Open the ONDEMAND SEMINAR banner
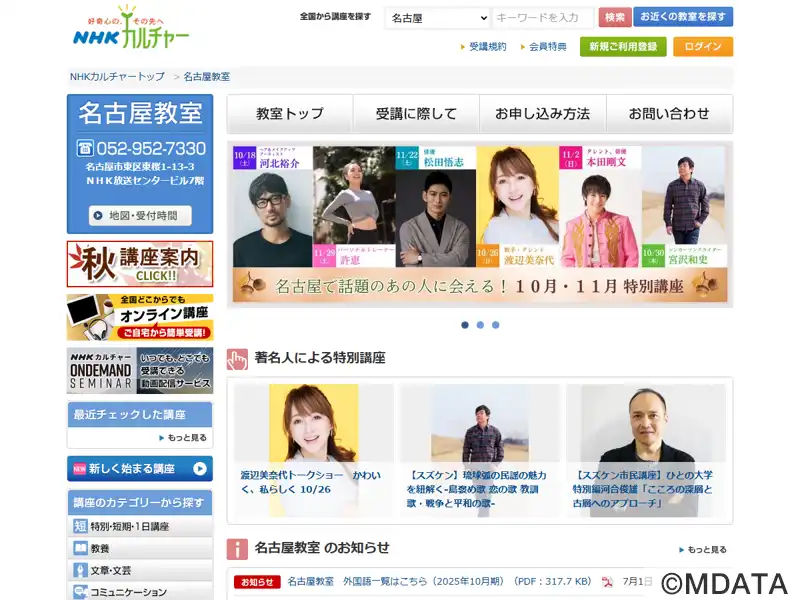800x600 pixels. [x=140, y=371]
